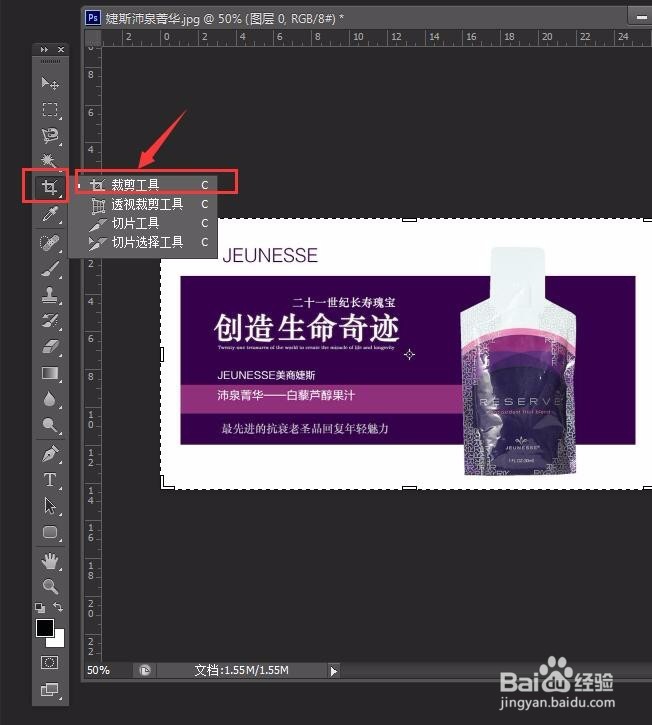Image resolution: width=652 pixels, height=725 pixels.
Task: Click the top-middle crop handle
Action: [409, 220]
